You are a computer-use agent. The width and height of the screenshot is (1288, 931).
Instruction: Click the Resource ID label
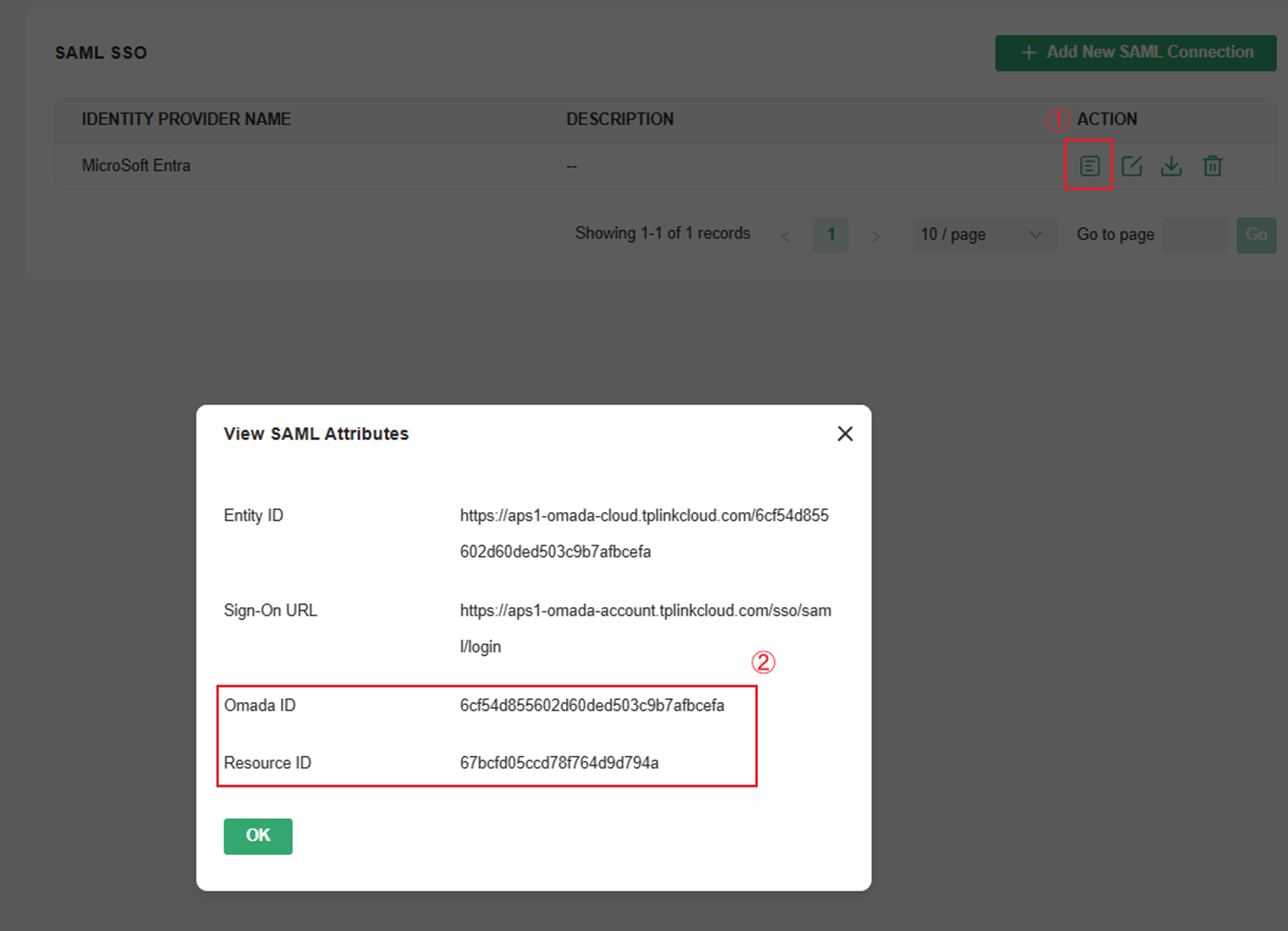point(268,763)
